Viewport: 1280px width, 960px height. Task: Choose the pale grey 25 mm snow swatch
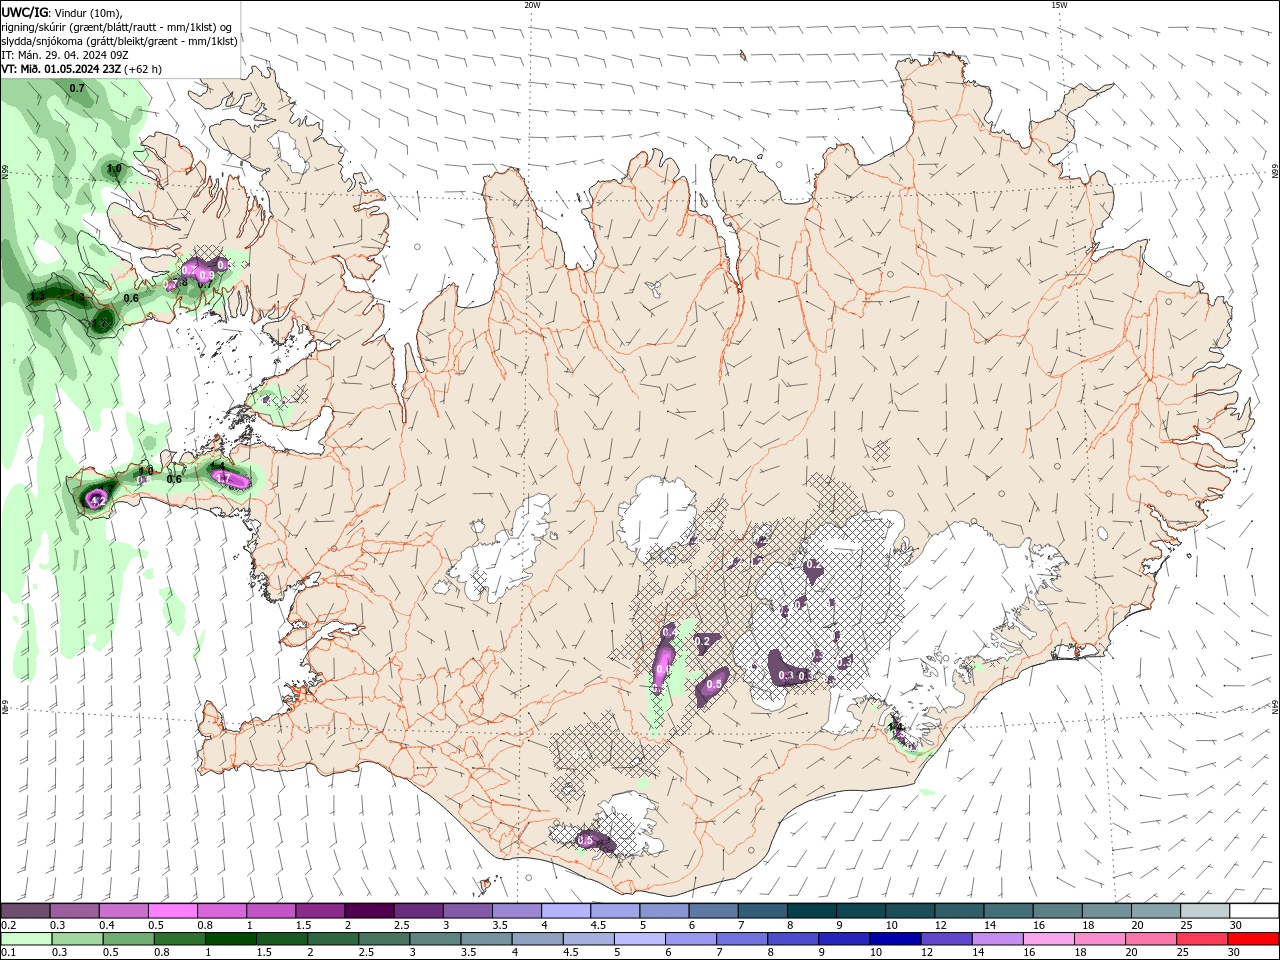point(1206,911)
